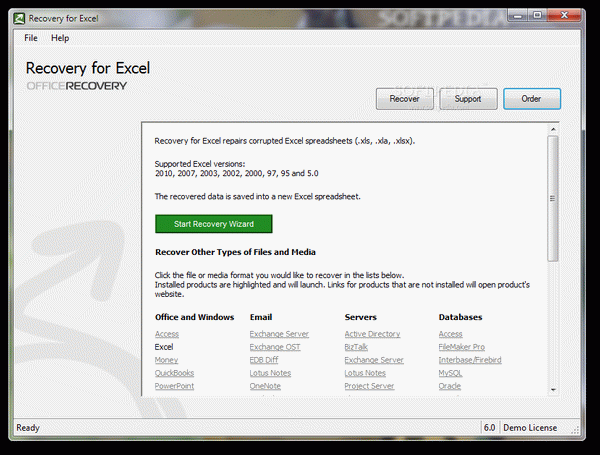This screenshot has width=600, height=455.
Task: Click the Support button
Action: tap(468, 99)
